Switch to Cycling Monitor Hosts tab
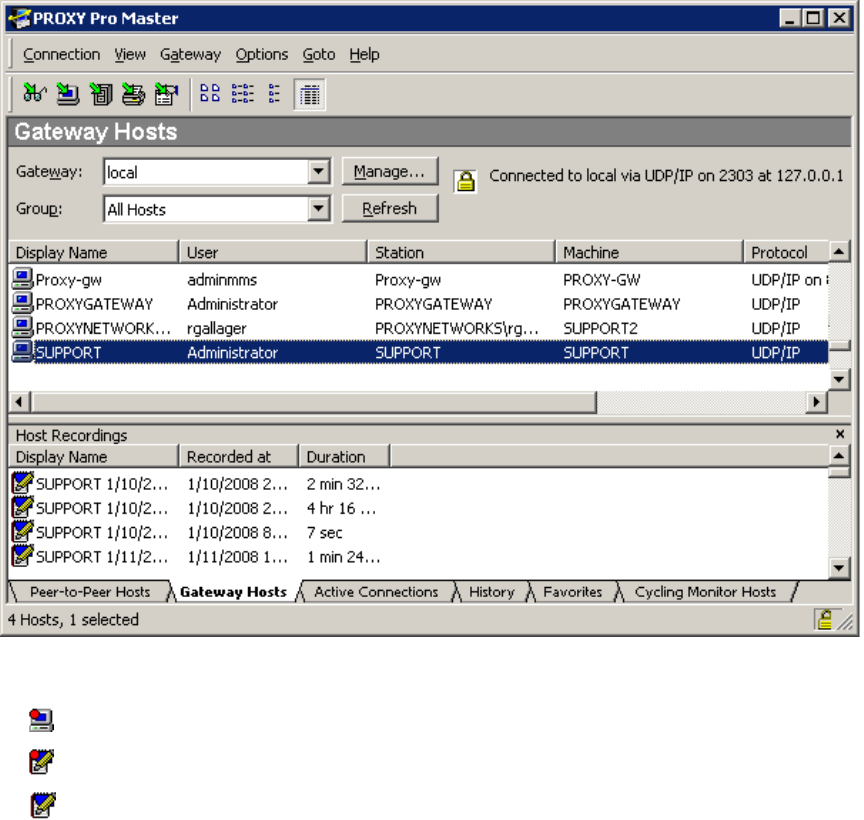The height and width of the screenshot is (820, 864). (705, 592)
